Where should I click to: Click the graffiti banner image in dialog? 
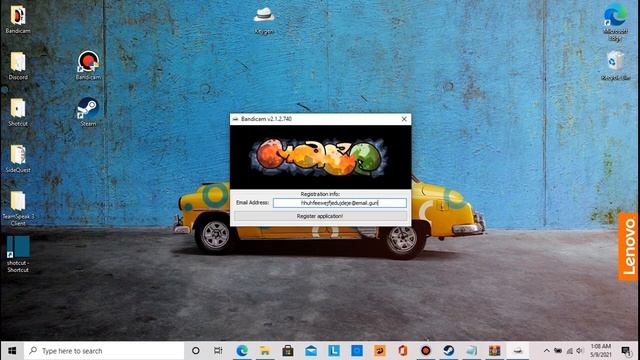pos(320,157)
